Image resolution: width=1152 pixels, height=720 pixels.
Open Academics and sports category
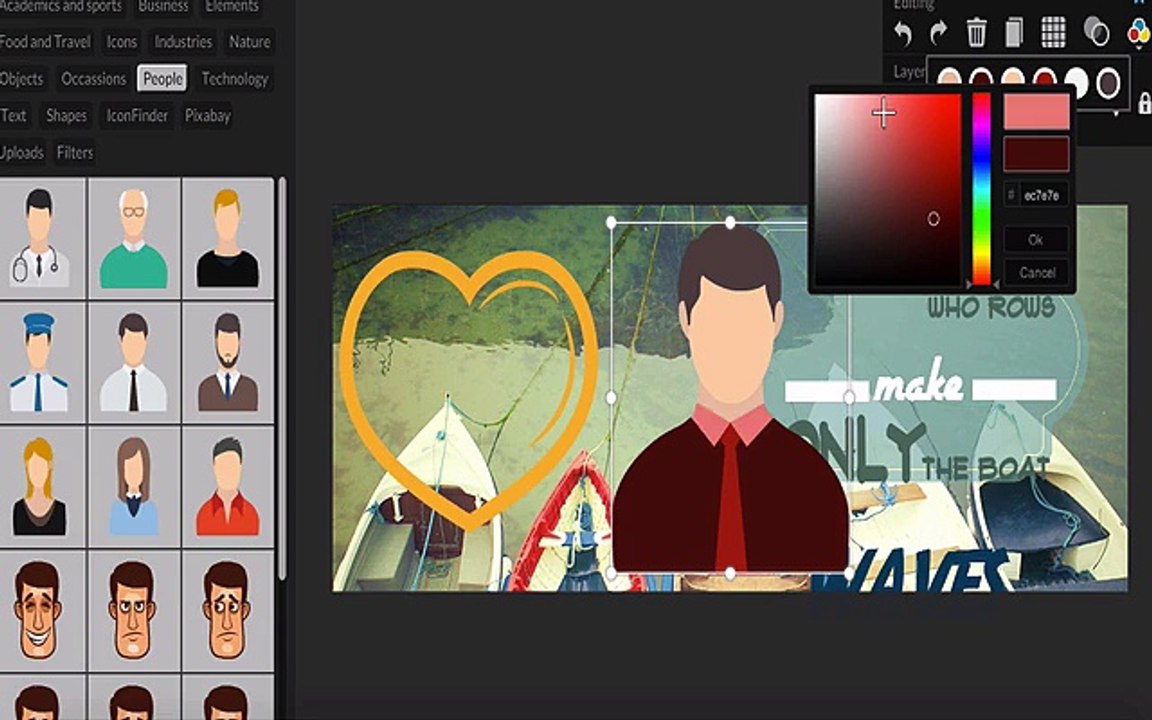61,7
